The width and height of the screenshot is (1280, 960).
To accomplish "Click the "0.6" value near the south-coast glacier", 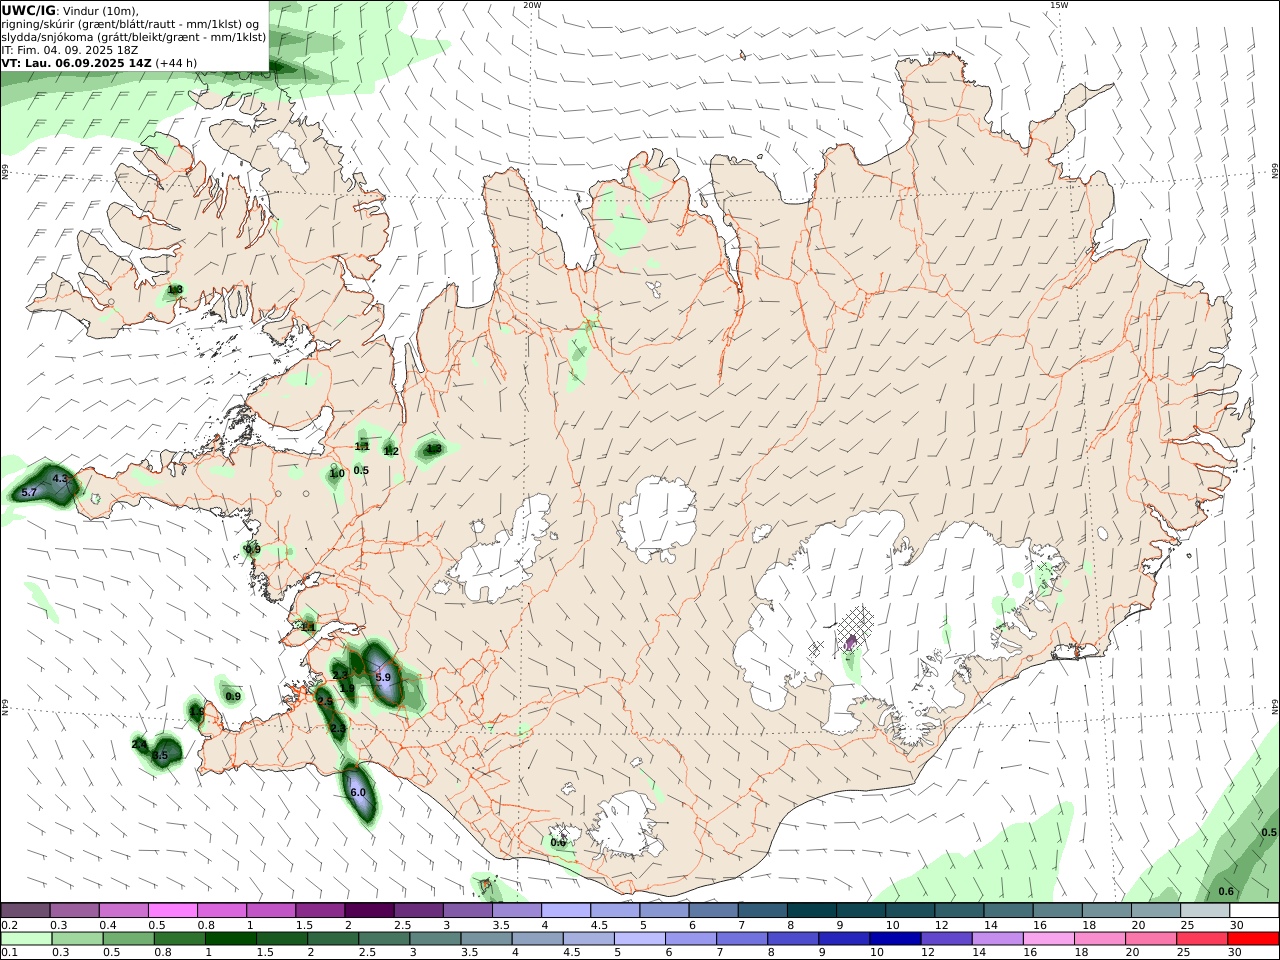I will [x=558, y=842].
